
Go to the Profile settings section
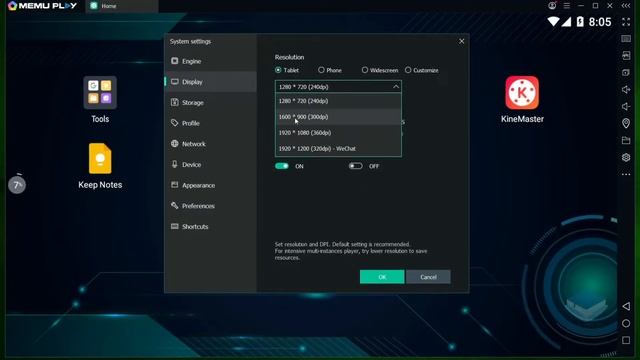(211, 123)
